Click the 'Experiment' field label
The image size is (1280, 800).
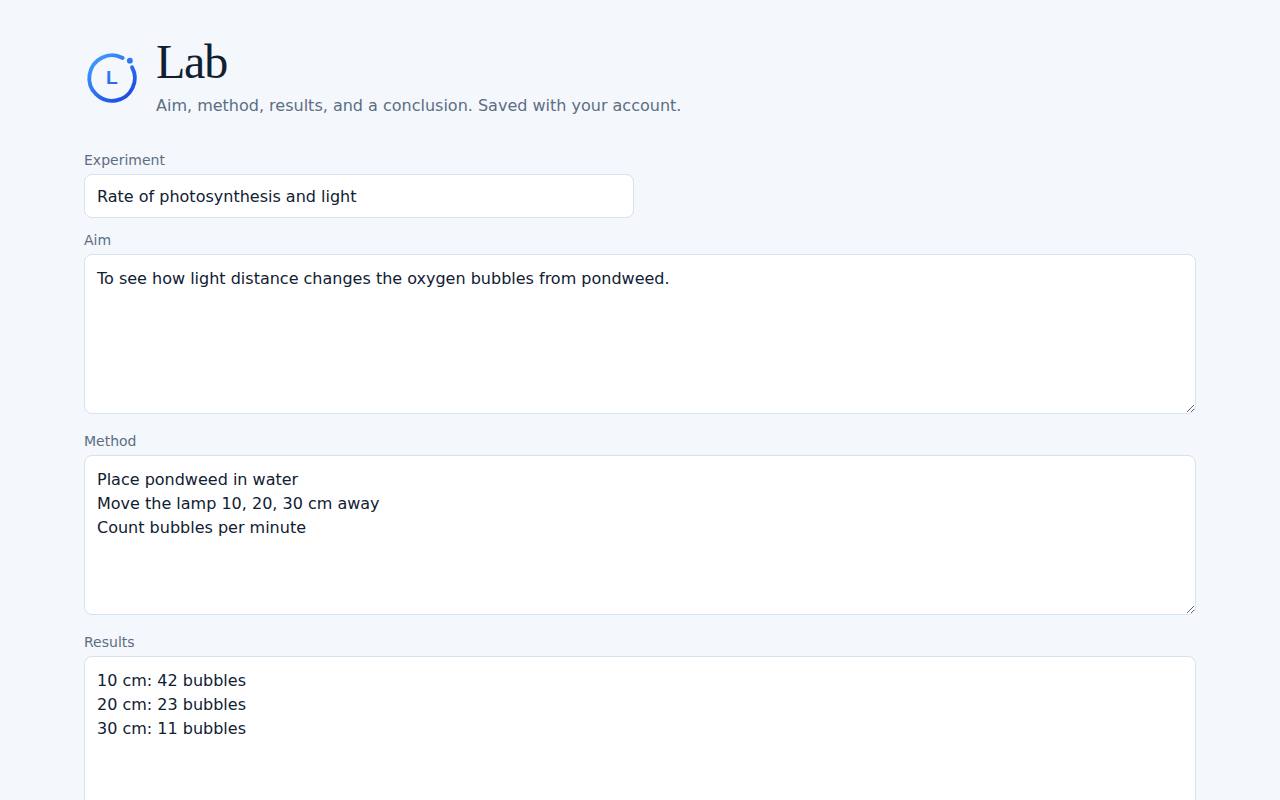click(124, 160)
